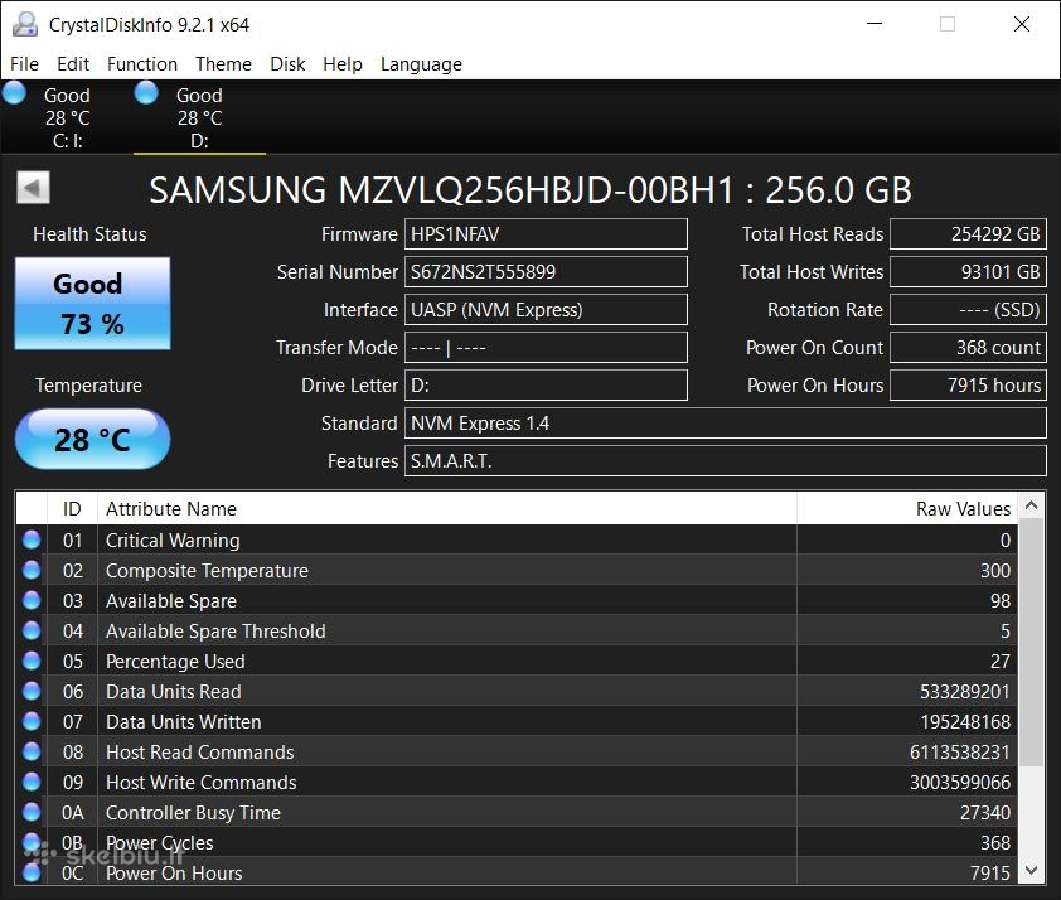Select the Composite Temperature attribute name
The image size is (1061, 900).
(206, 570)
